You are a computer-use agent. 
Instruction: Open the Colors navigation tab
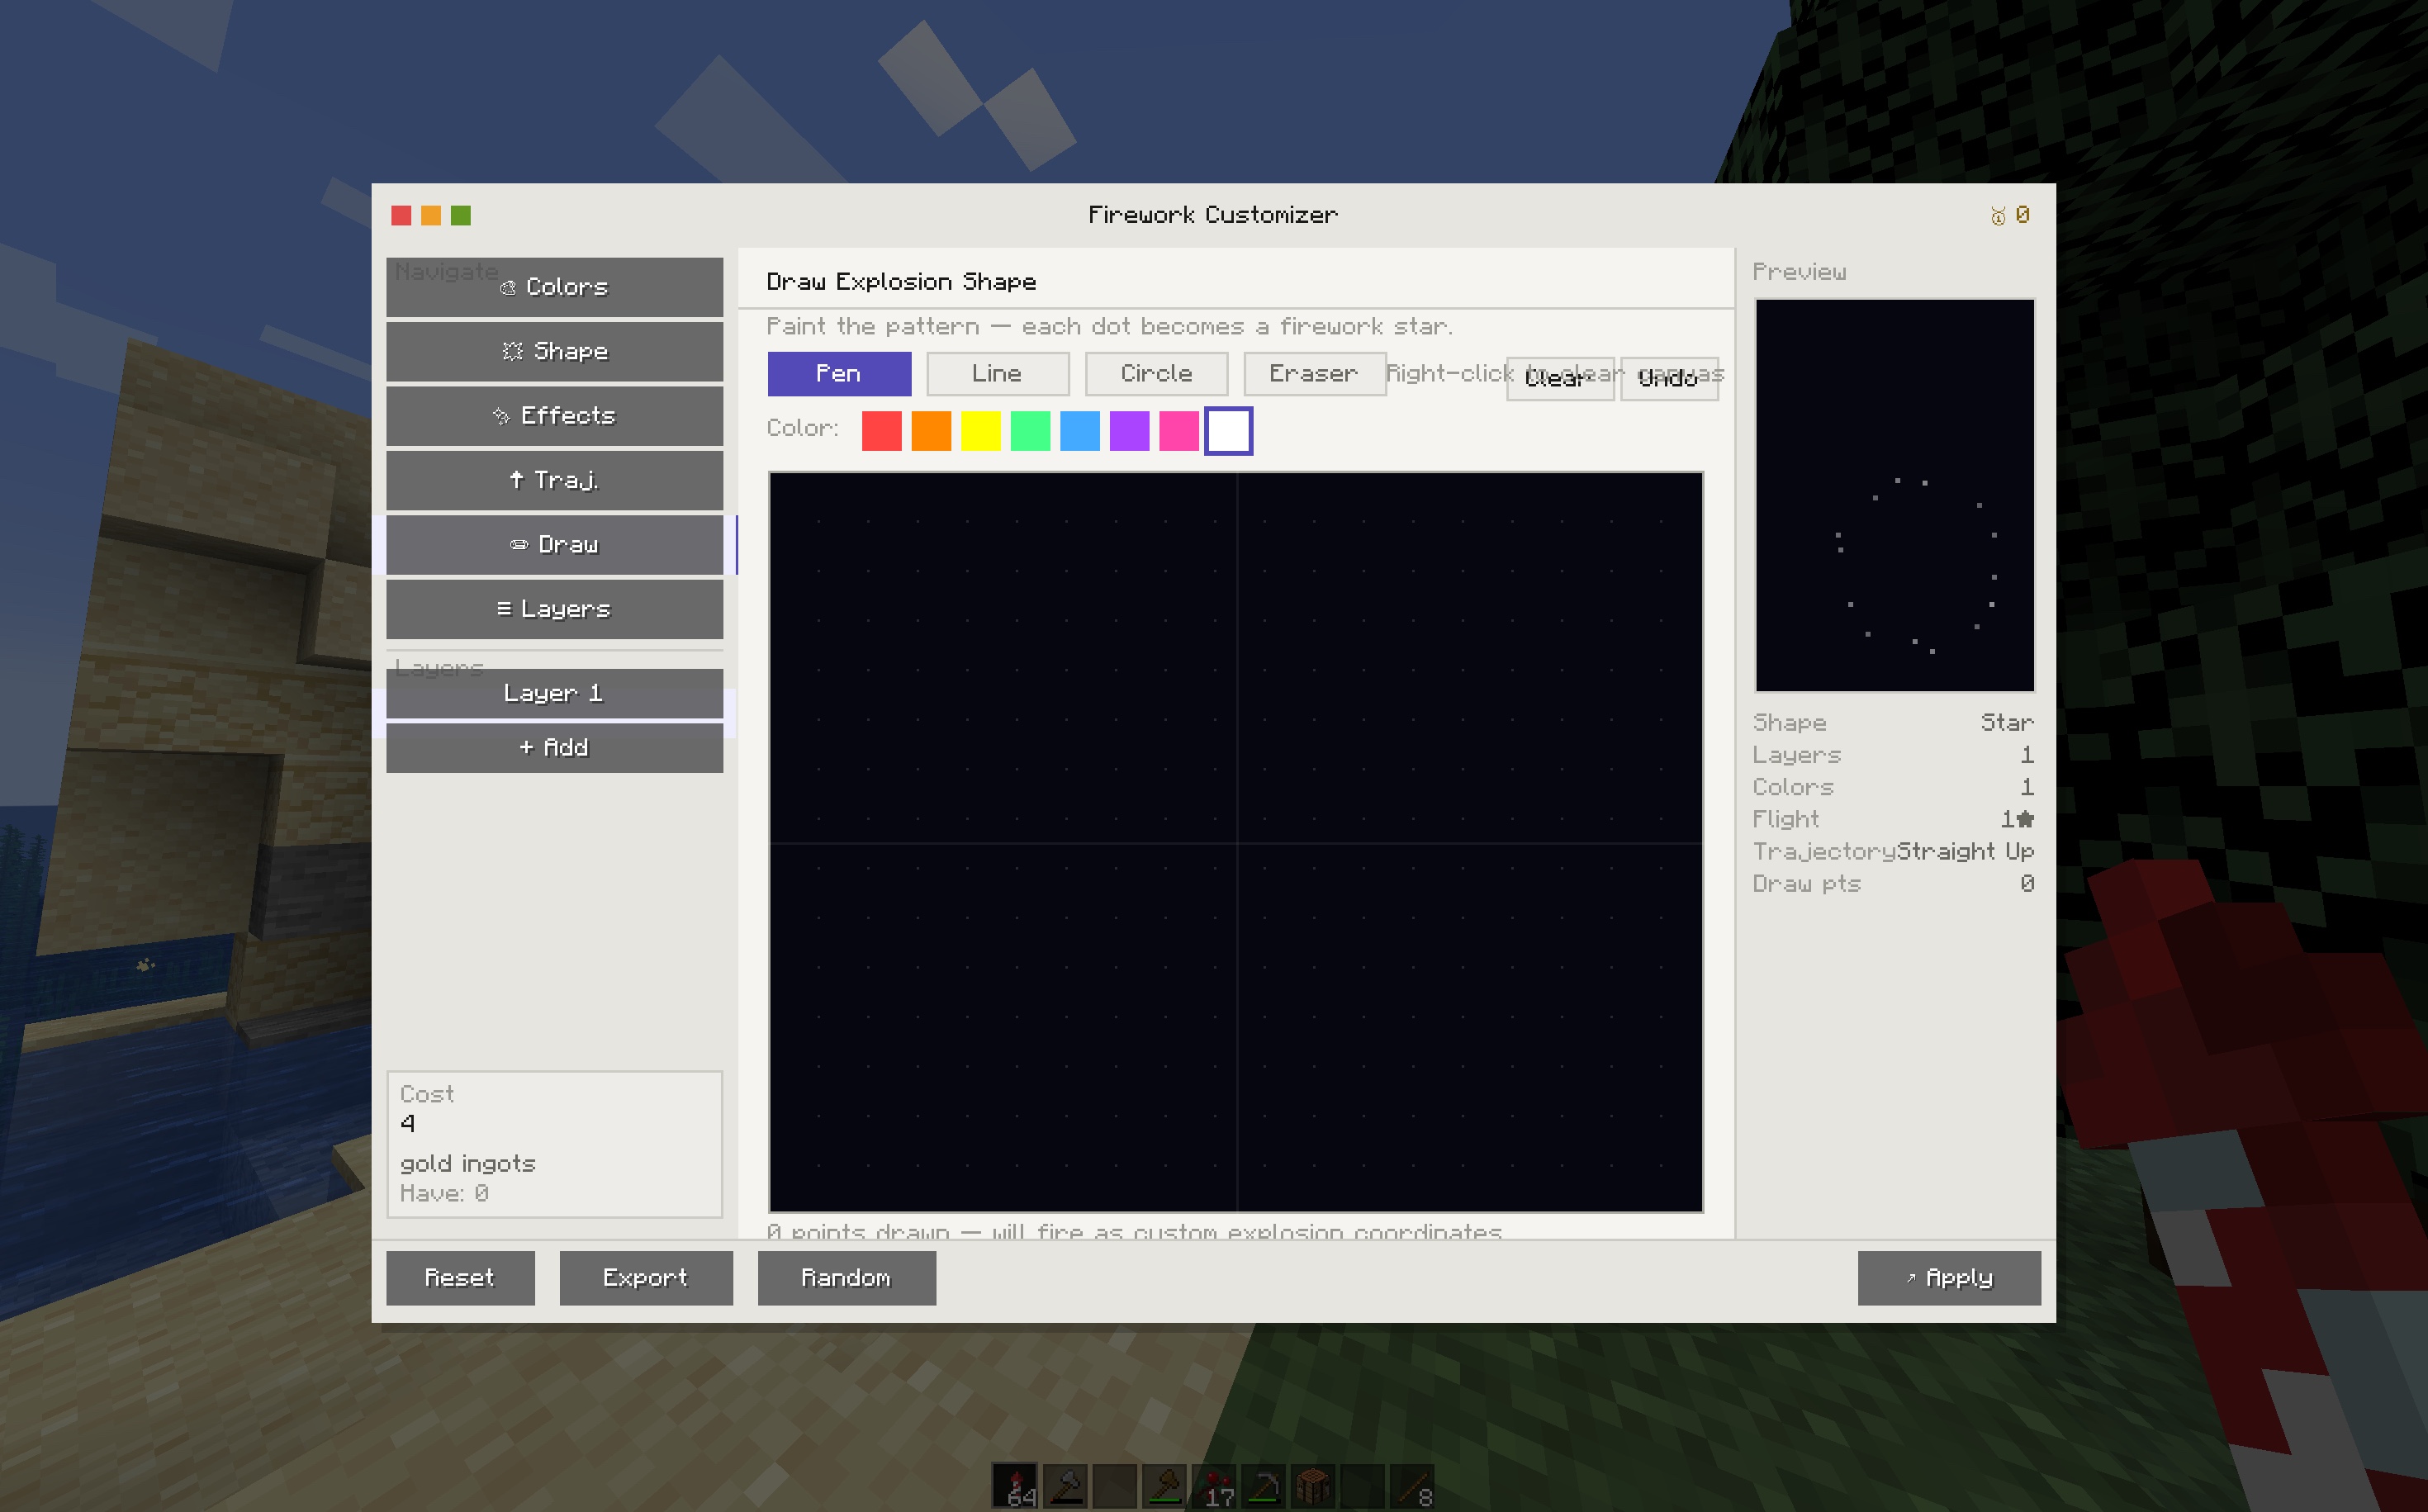point(555,287)
